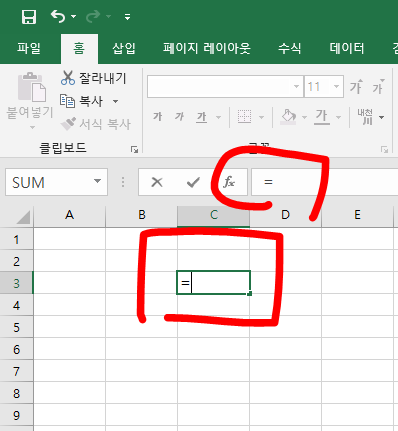Select row 5 header
The height and width of the screenshot is (431, 398).
[16, 327]
